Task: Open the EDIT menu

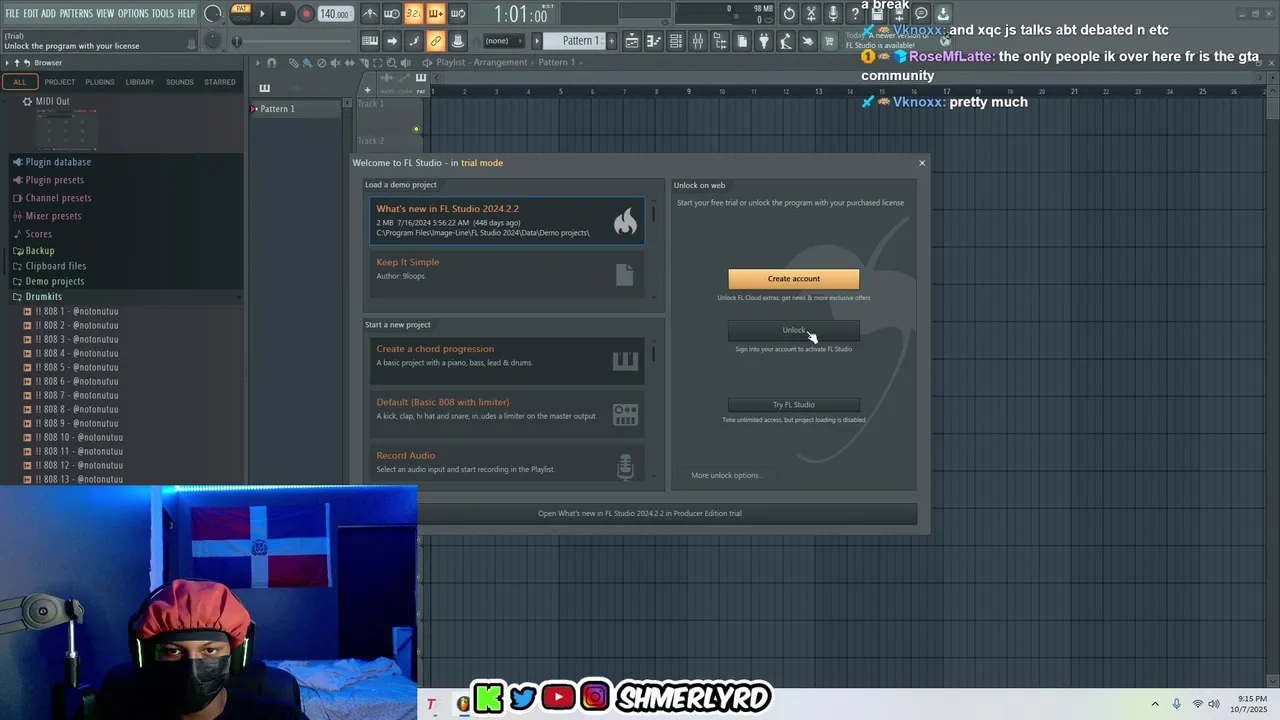Action: coord(31,13)
